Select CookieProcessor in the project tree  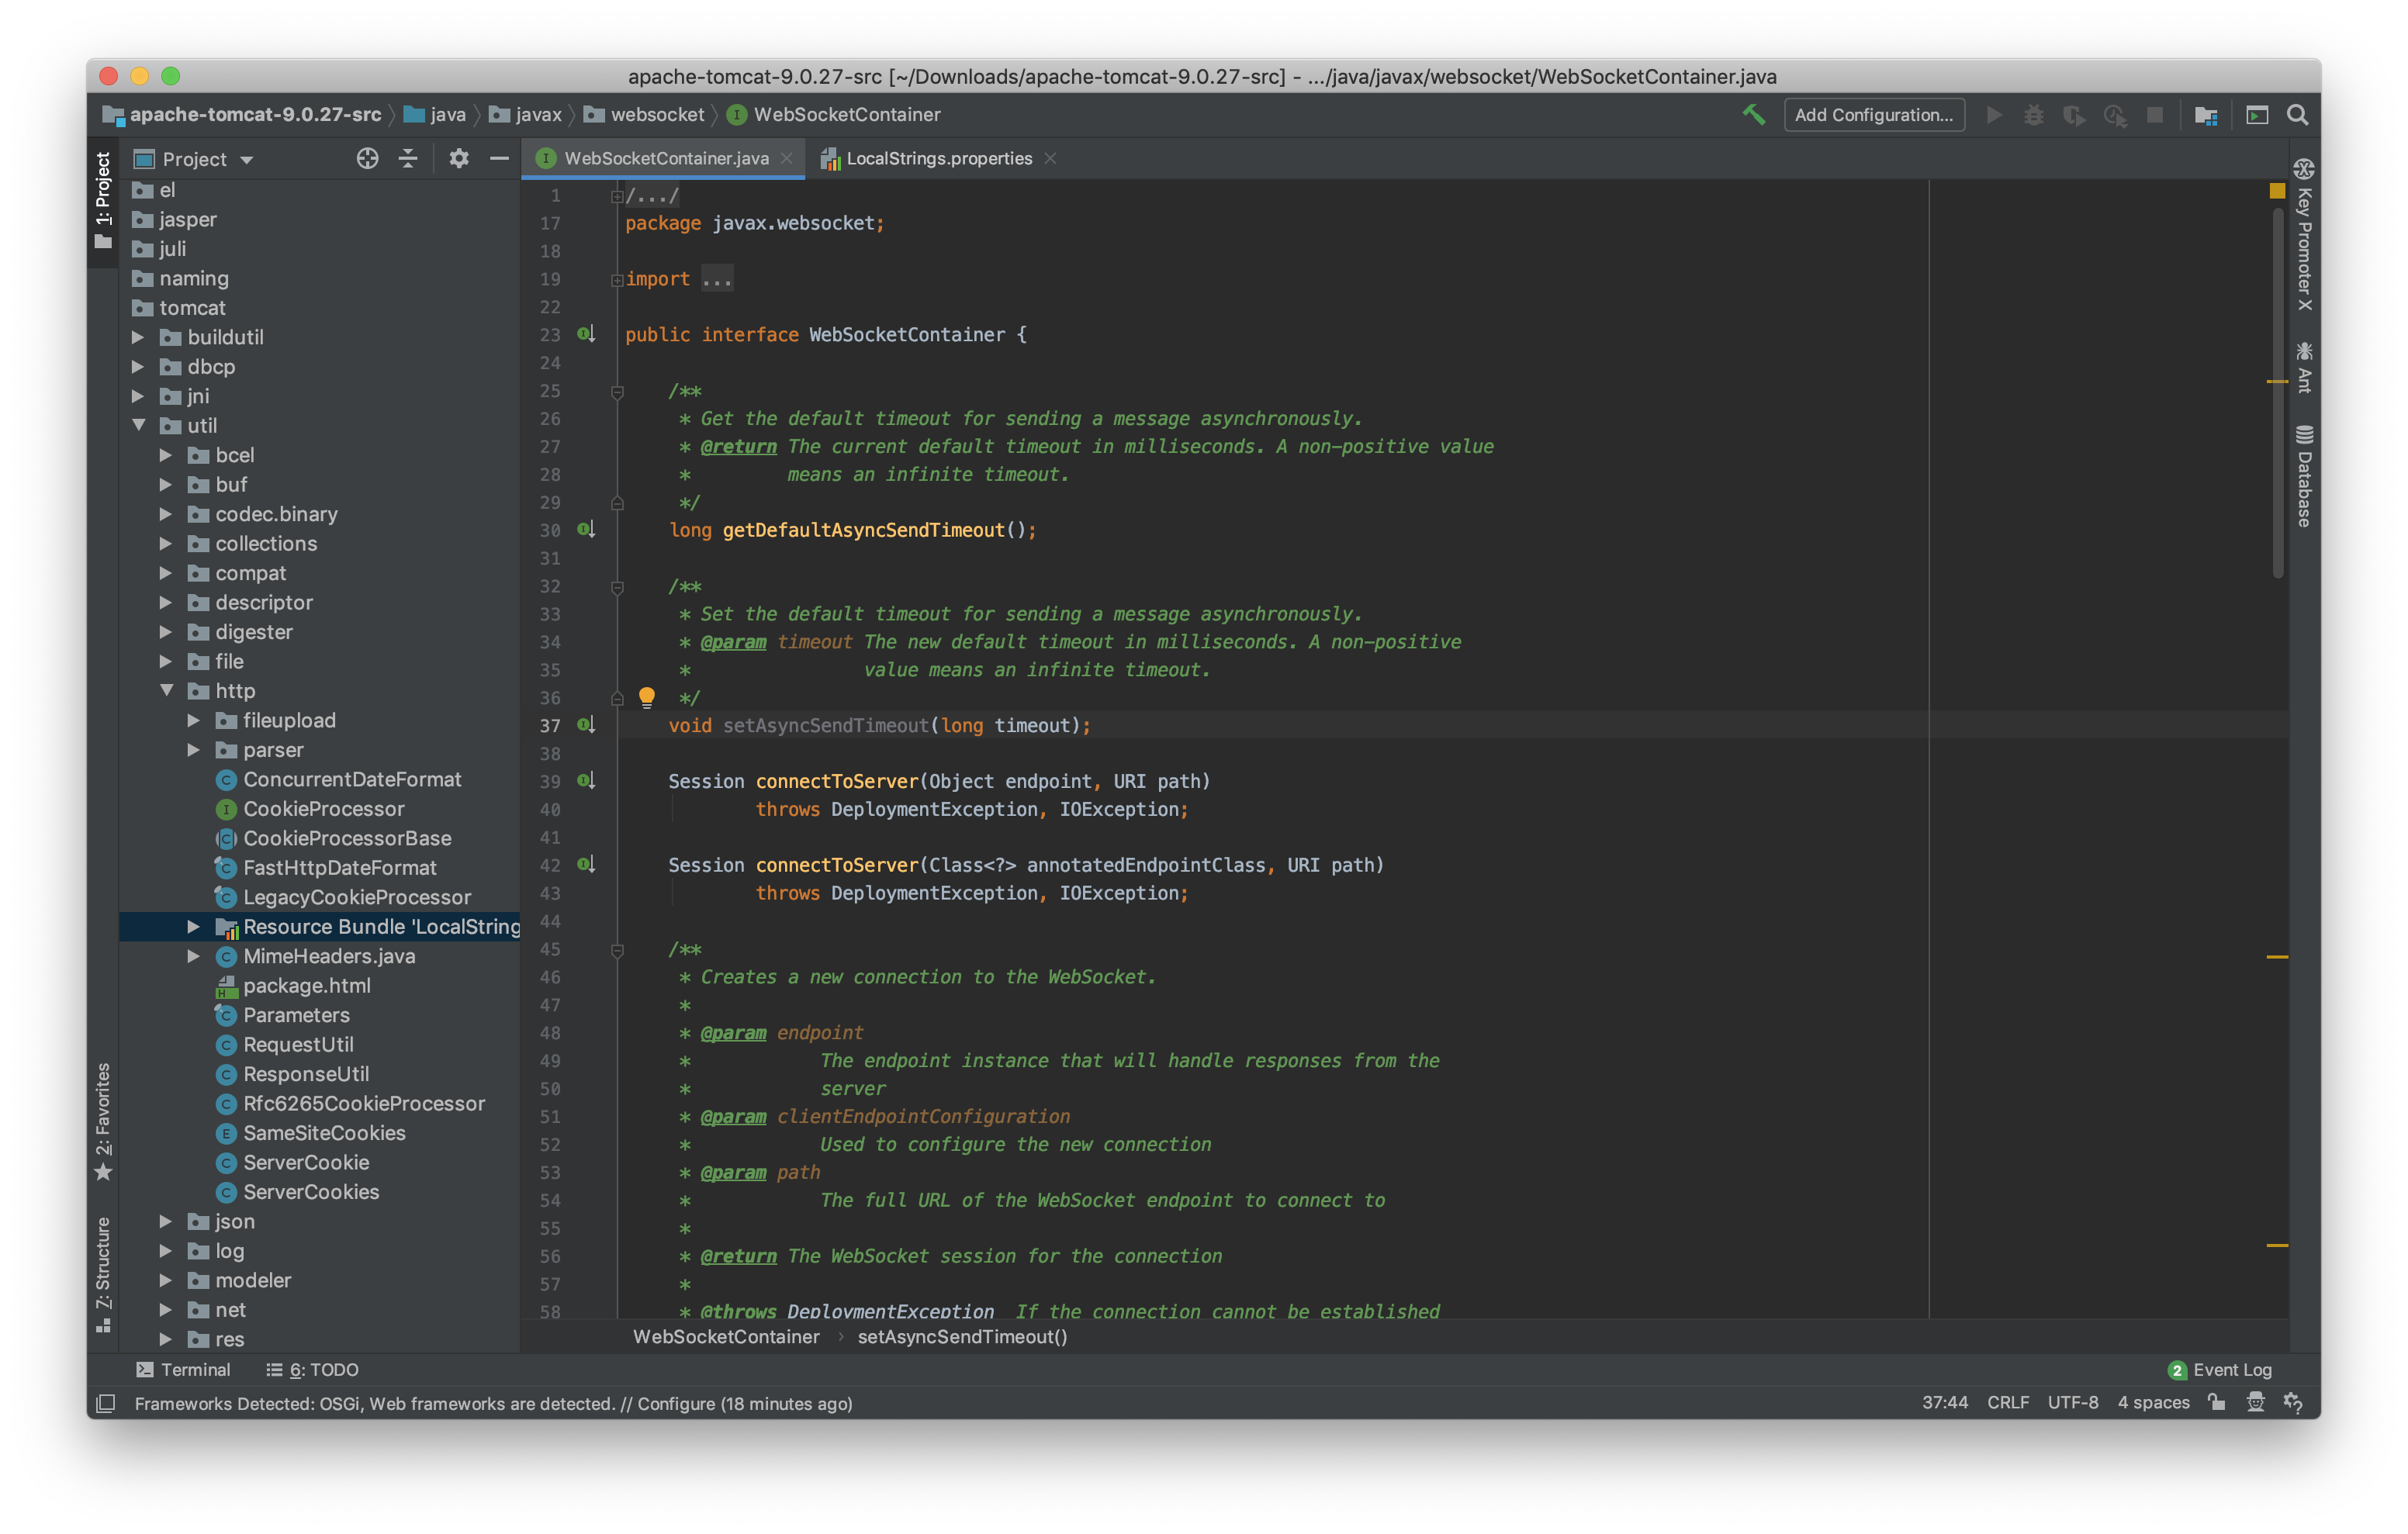323,808
